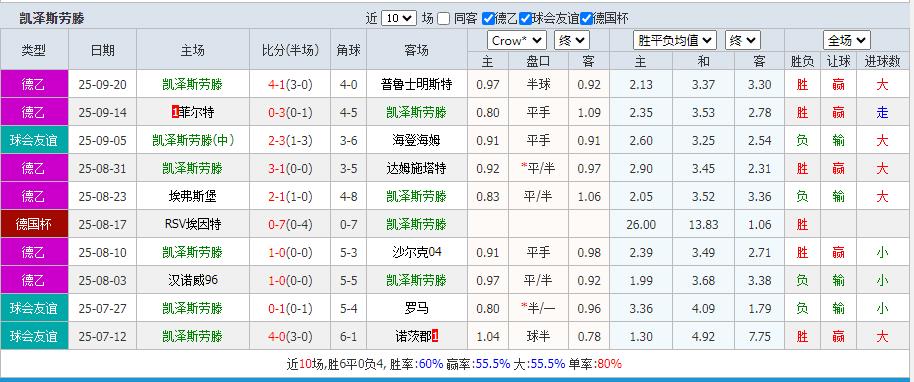The image size is (914, 382).
Task: Click the win rate 60% in summary
Action: (431, 364)
